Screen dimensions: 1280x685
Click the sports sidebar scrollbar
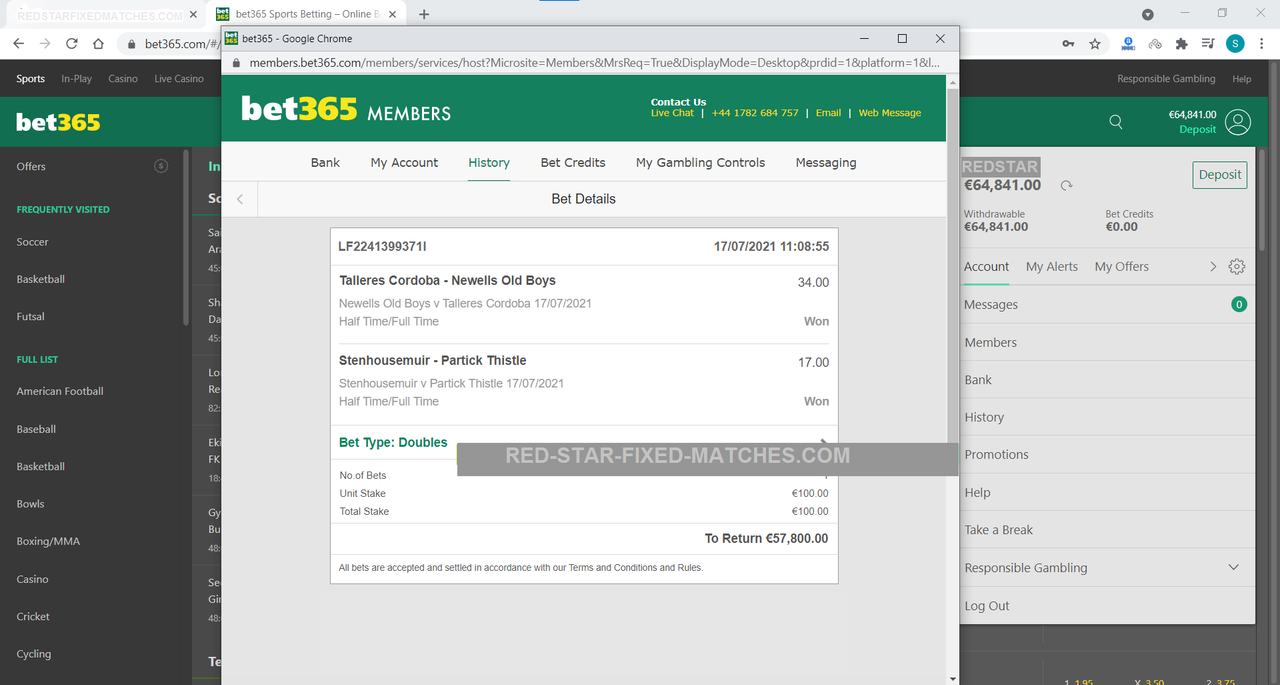pyautogui.click(x=186, y=237)
